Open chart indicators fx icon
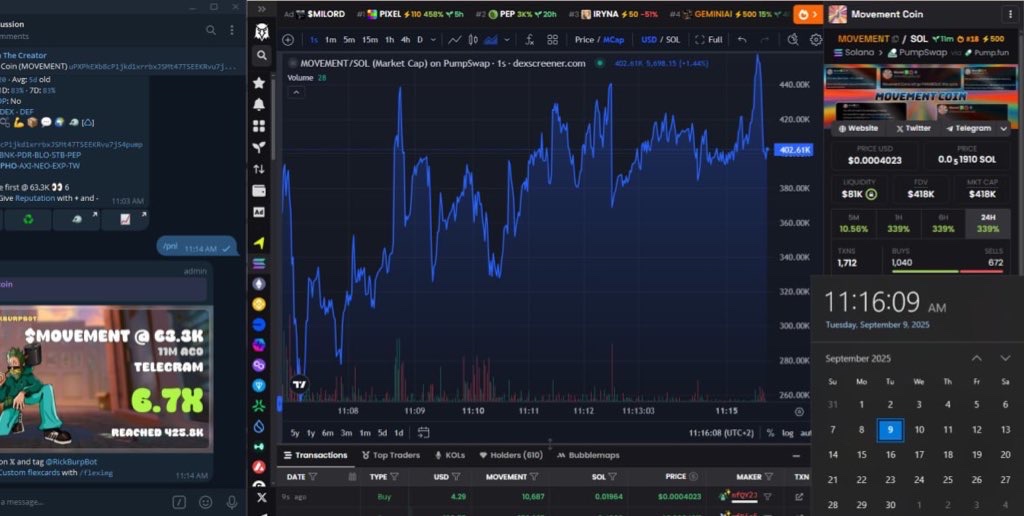The height and width of the screenshot is (516, 1024). [530, 40]
